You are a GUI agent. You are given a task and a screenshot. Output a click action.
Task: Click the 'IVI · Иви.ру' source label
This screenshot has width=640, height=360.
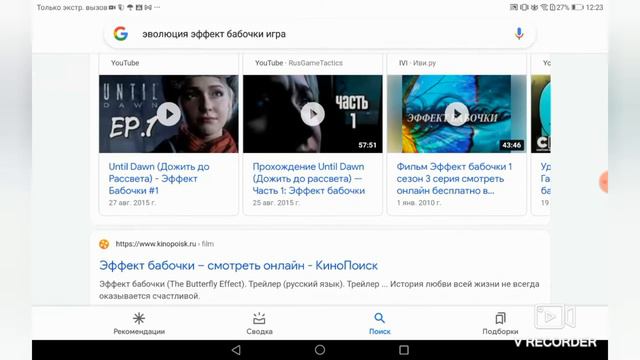(x=417, y=63)
